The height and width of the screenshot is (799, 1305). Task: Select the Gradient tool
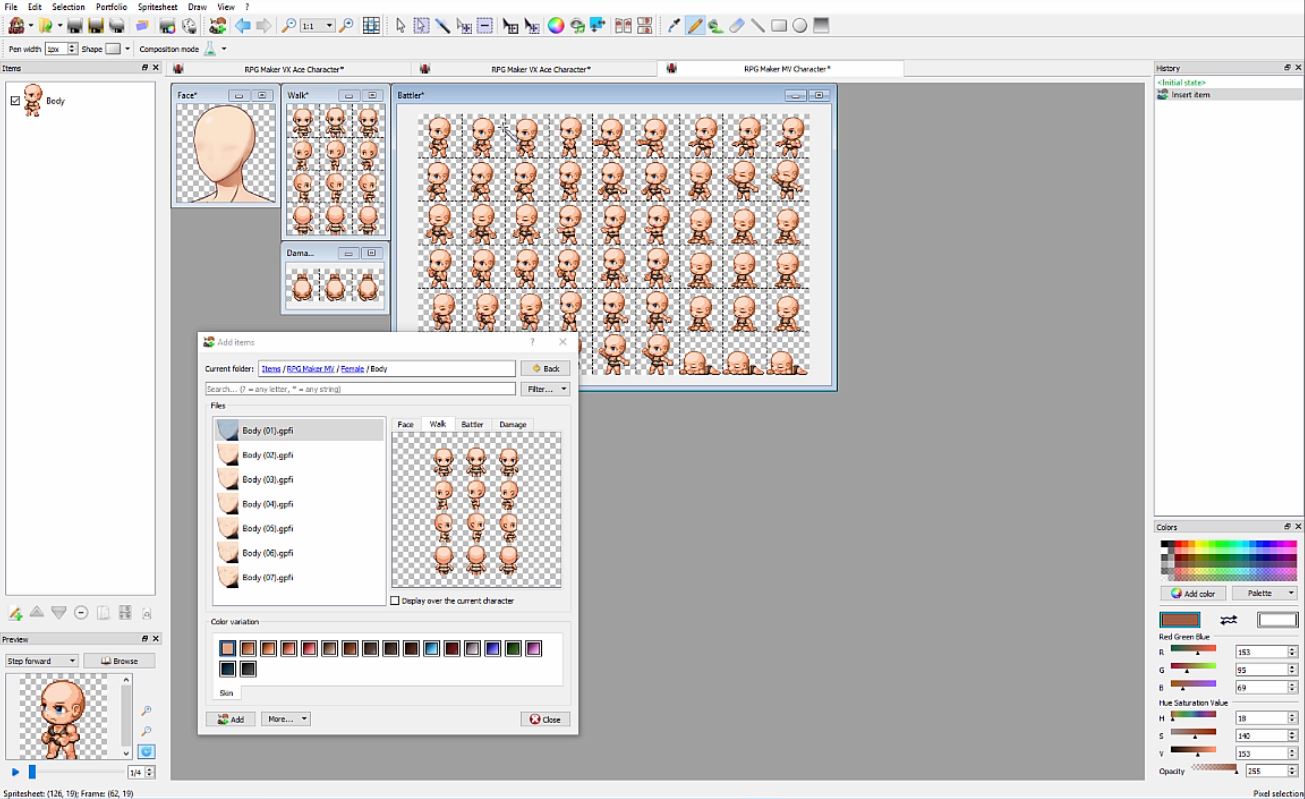coord(821,25)
